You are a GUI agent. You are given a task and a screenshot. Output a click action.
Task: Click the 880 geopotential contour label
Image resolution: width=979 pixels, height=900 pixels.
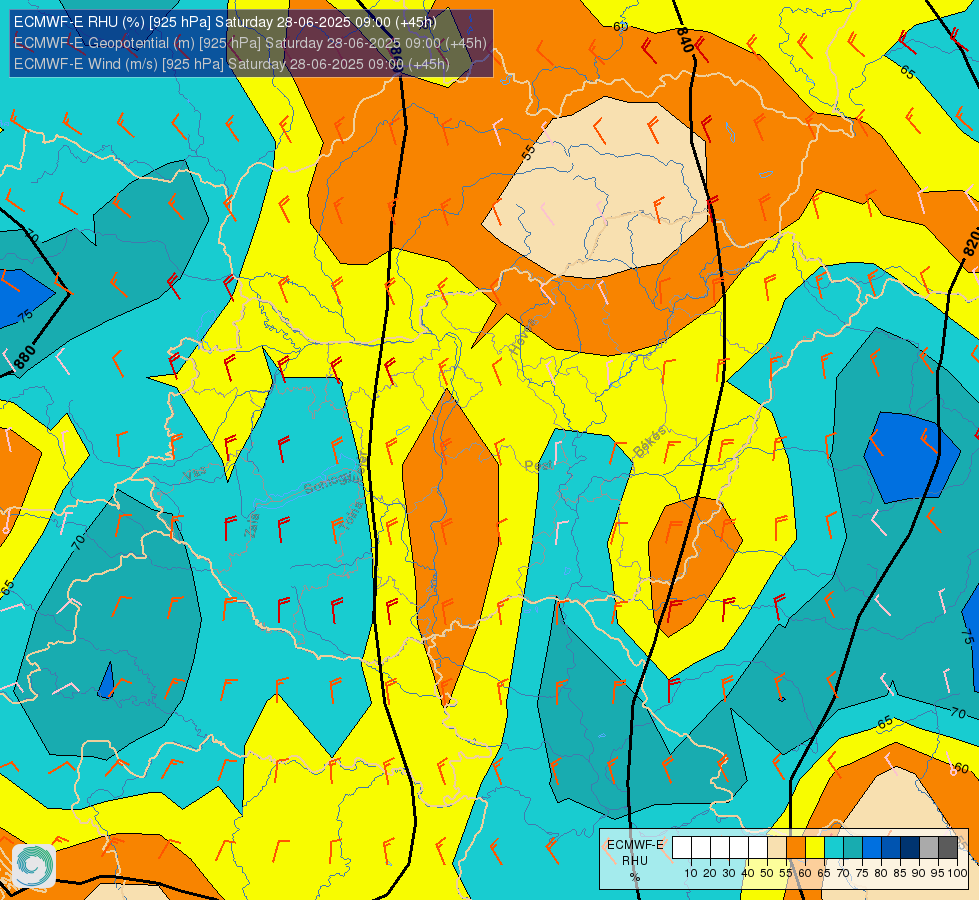coord(24,358)
